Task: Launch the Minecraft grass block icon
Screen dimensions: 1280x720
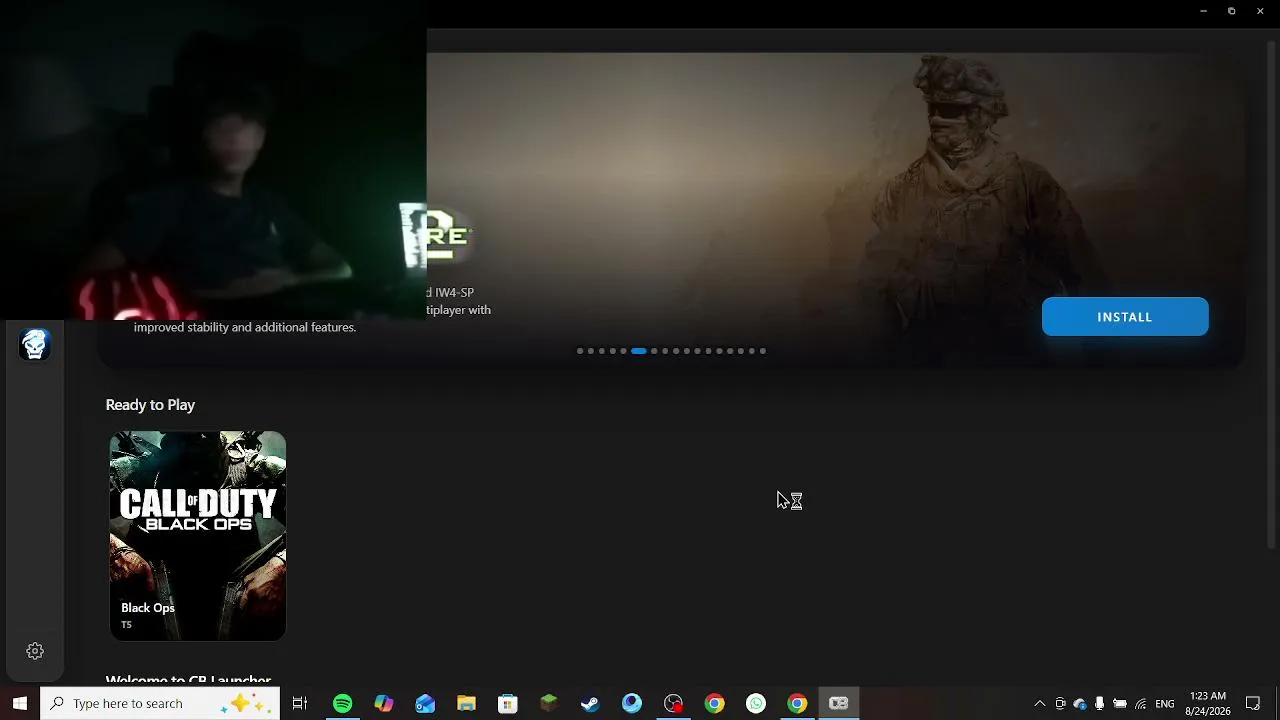Action: (x=549, y=703)
